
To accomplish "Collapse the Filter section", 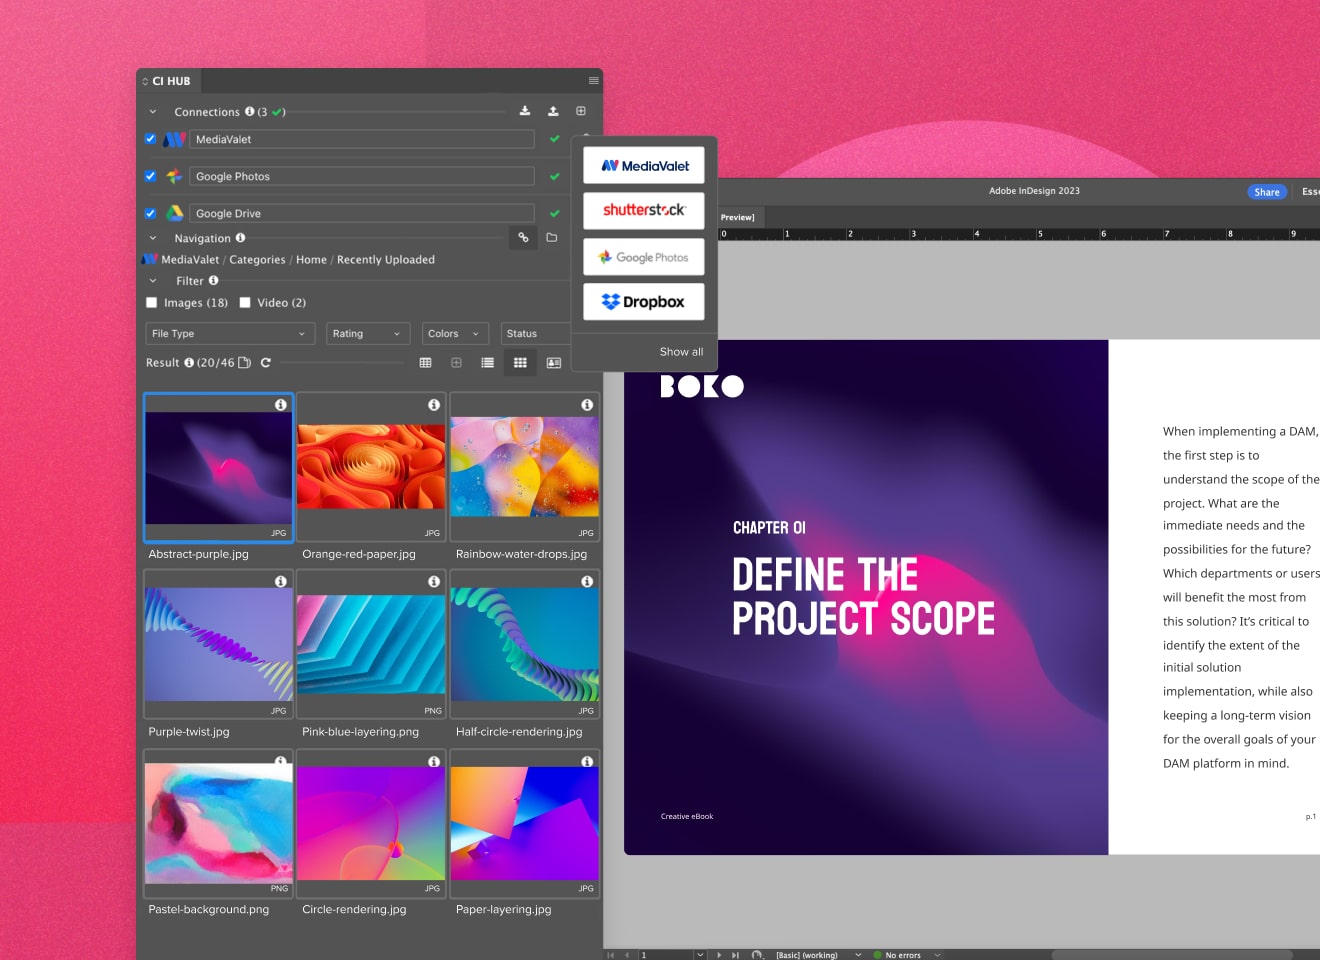I will point(153,281).
